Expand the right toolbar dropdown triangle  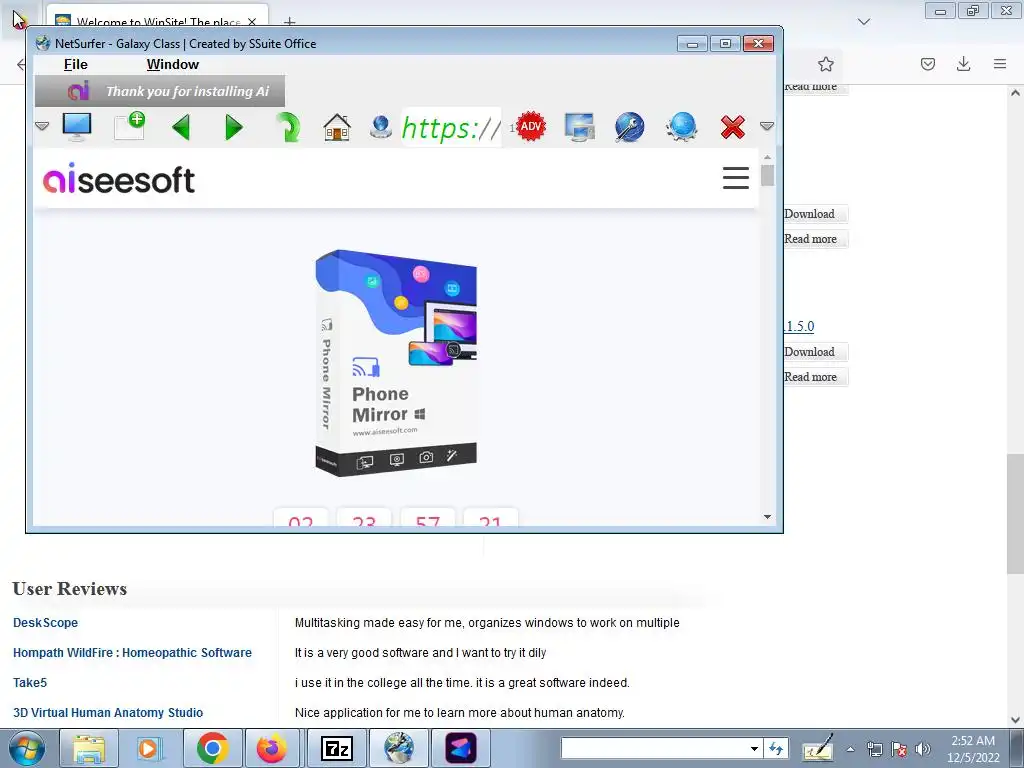point(767,126)
